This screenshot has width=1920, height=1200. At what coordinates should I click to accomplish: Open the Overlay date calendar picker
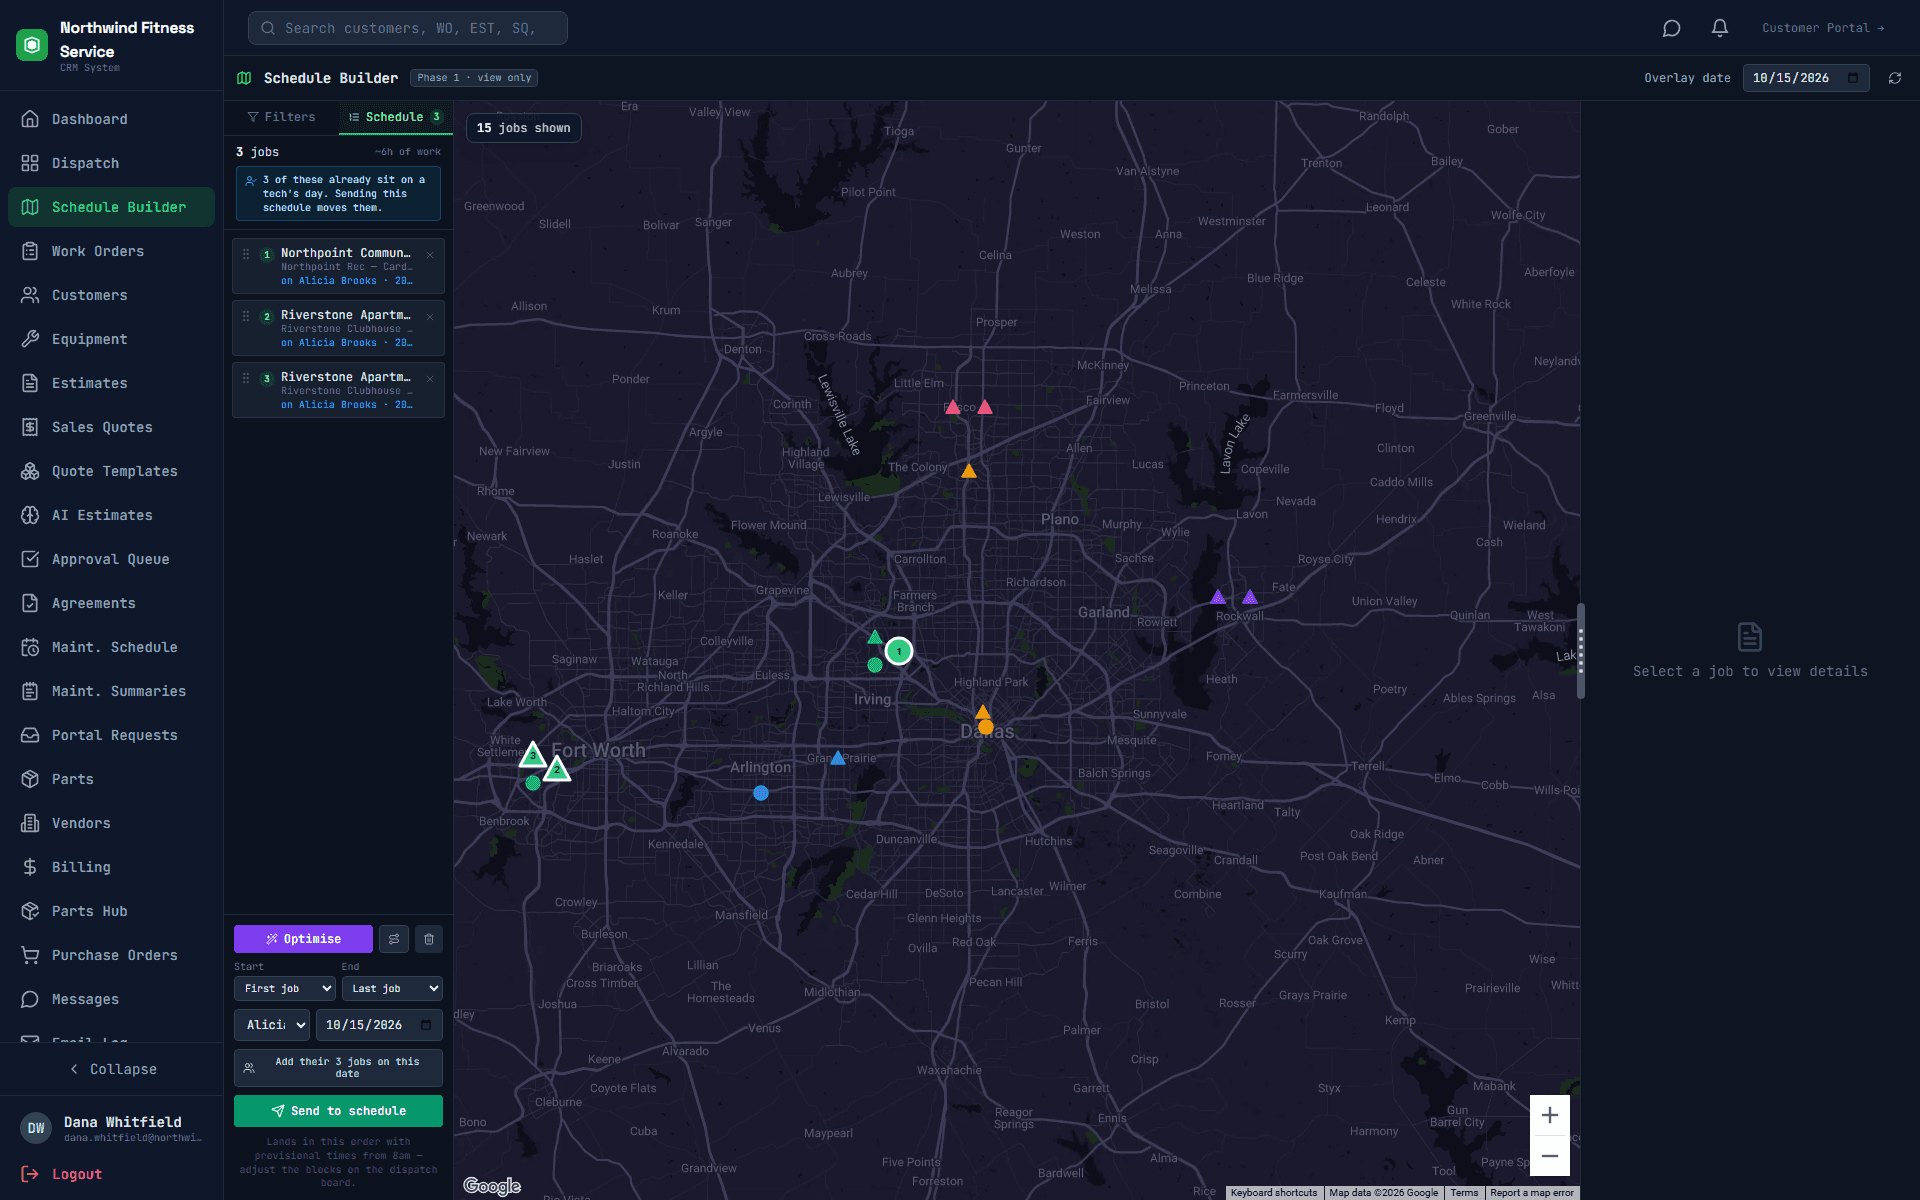click(1852, 78)
